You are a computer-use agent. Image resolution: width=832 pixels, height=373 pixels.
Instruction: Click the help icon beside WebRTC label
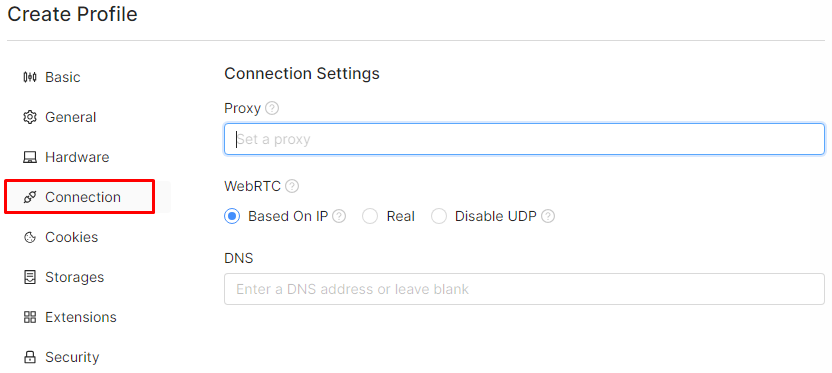[x=292, y=186]
